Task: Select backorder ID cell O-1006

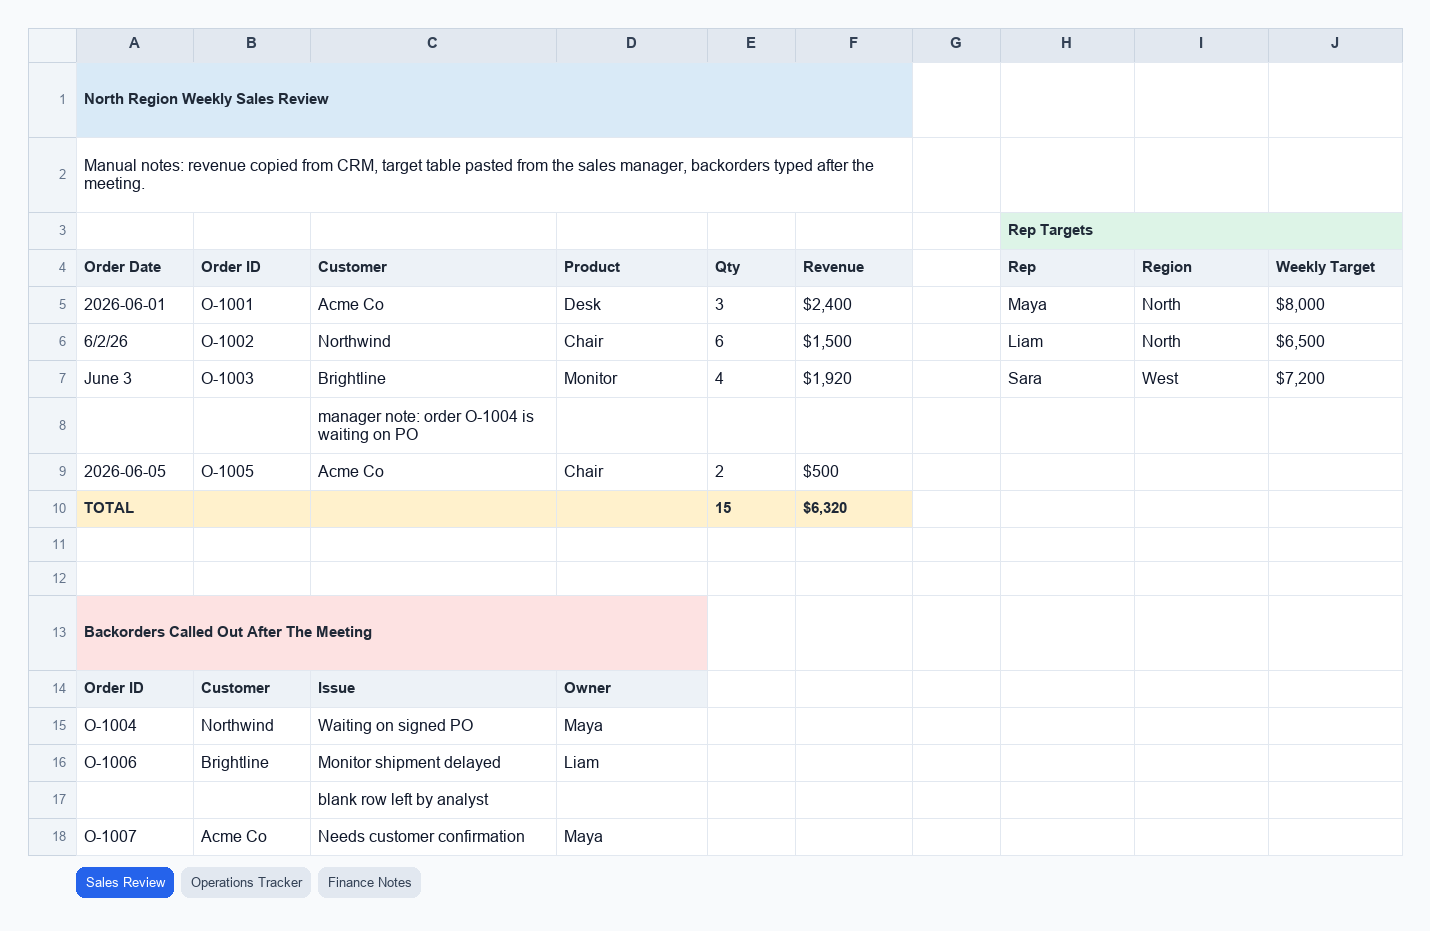Action: click(x=135, y=763)
